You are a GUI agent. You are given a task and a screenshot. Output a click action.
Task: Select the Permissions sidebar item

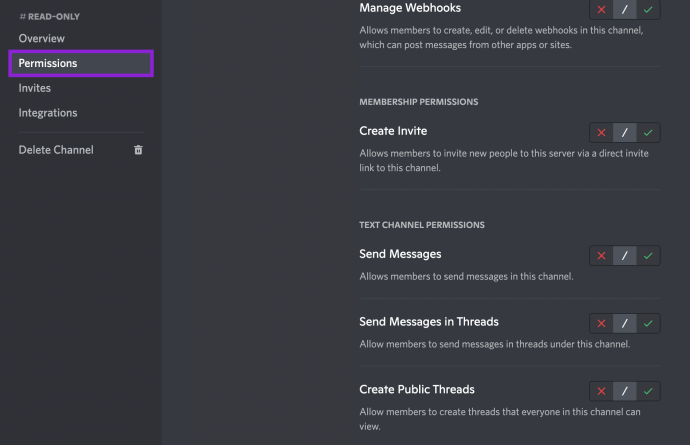pos(81,63)
